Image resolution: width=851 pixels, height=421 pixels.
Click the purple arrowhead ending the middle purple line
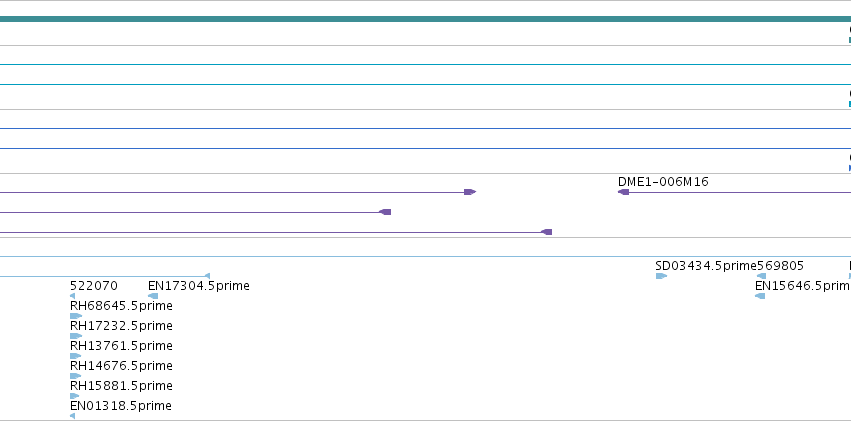[x=385, y=212]
